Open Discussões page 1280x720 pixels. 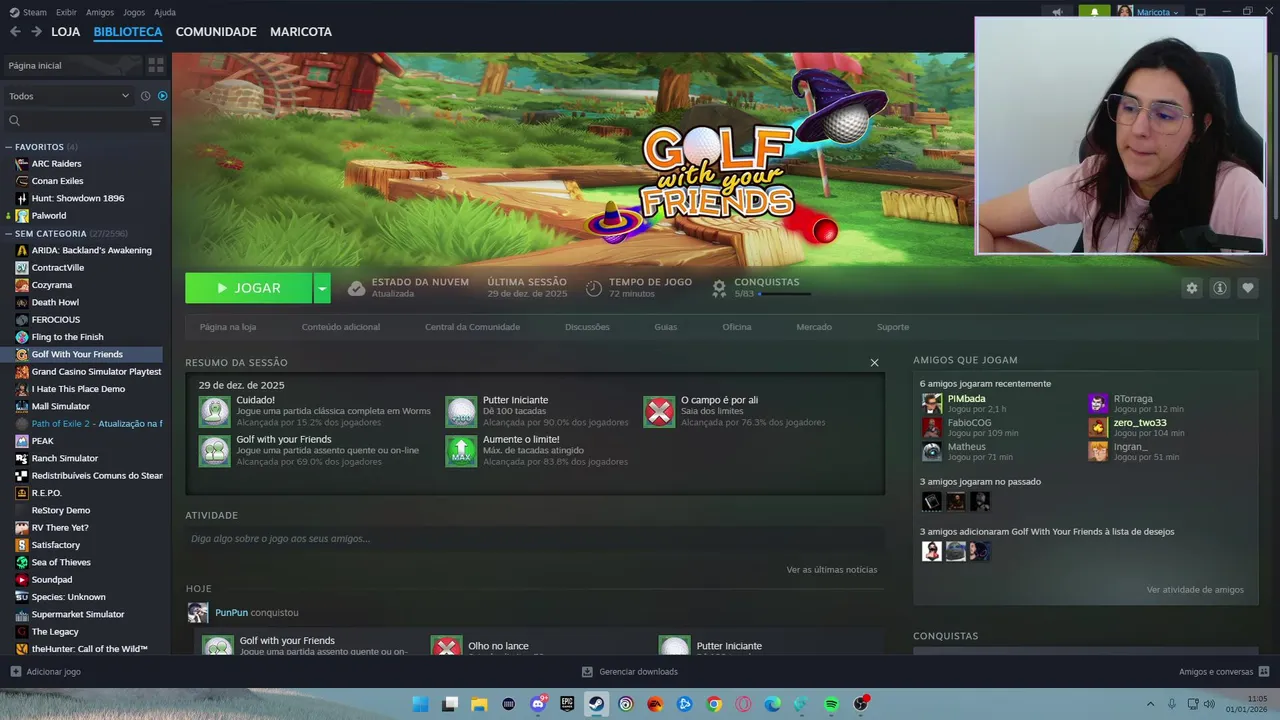click(x=587, y=327)
